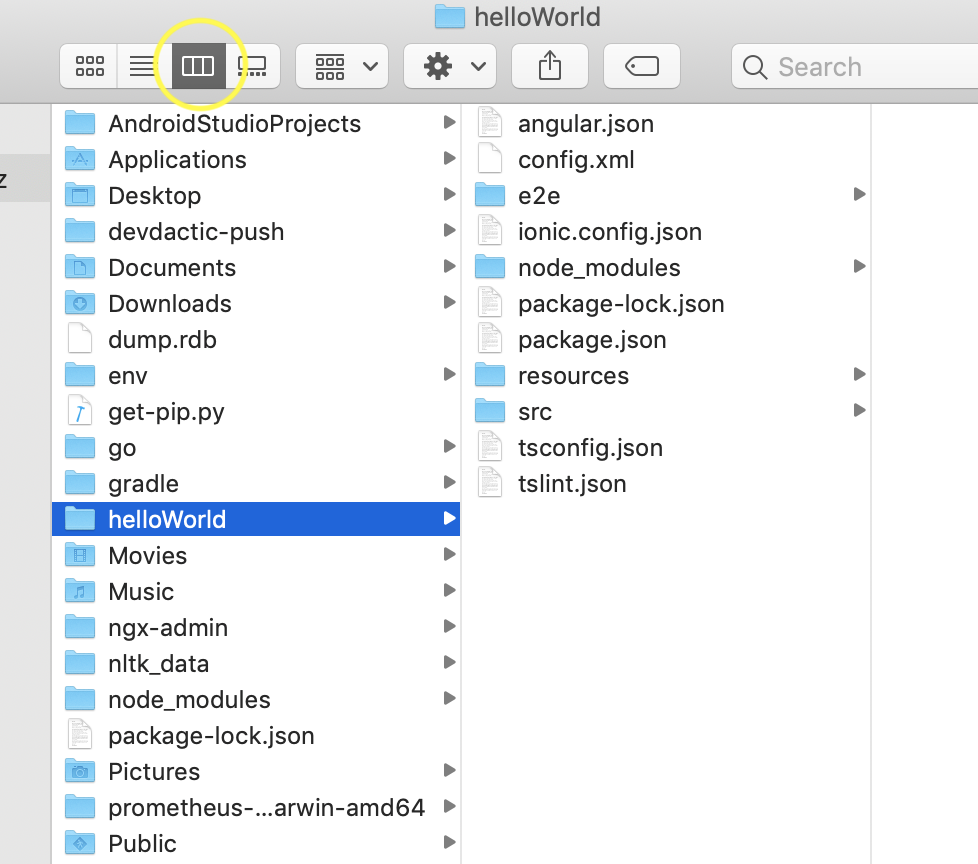Click the ngx-admin folder icon
This screenshot has width=978, height=864.
pyautogui.click(x=80, y=627)
